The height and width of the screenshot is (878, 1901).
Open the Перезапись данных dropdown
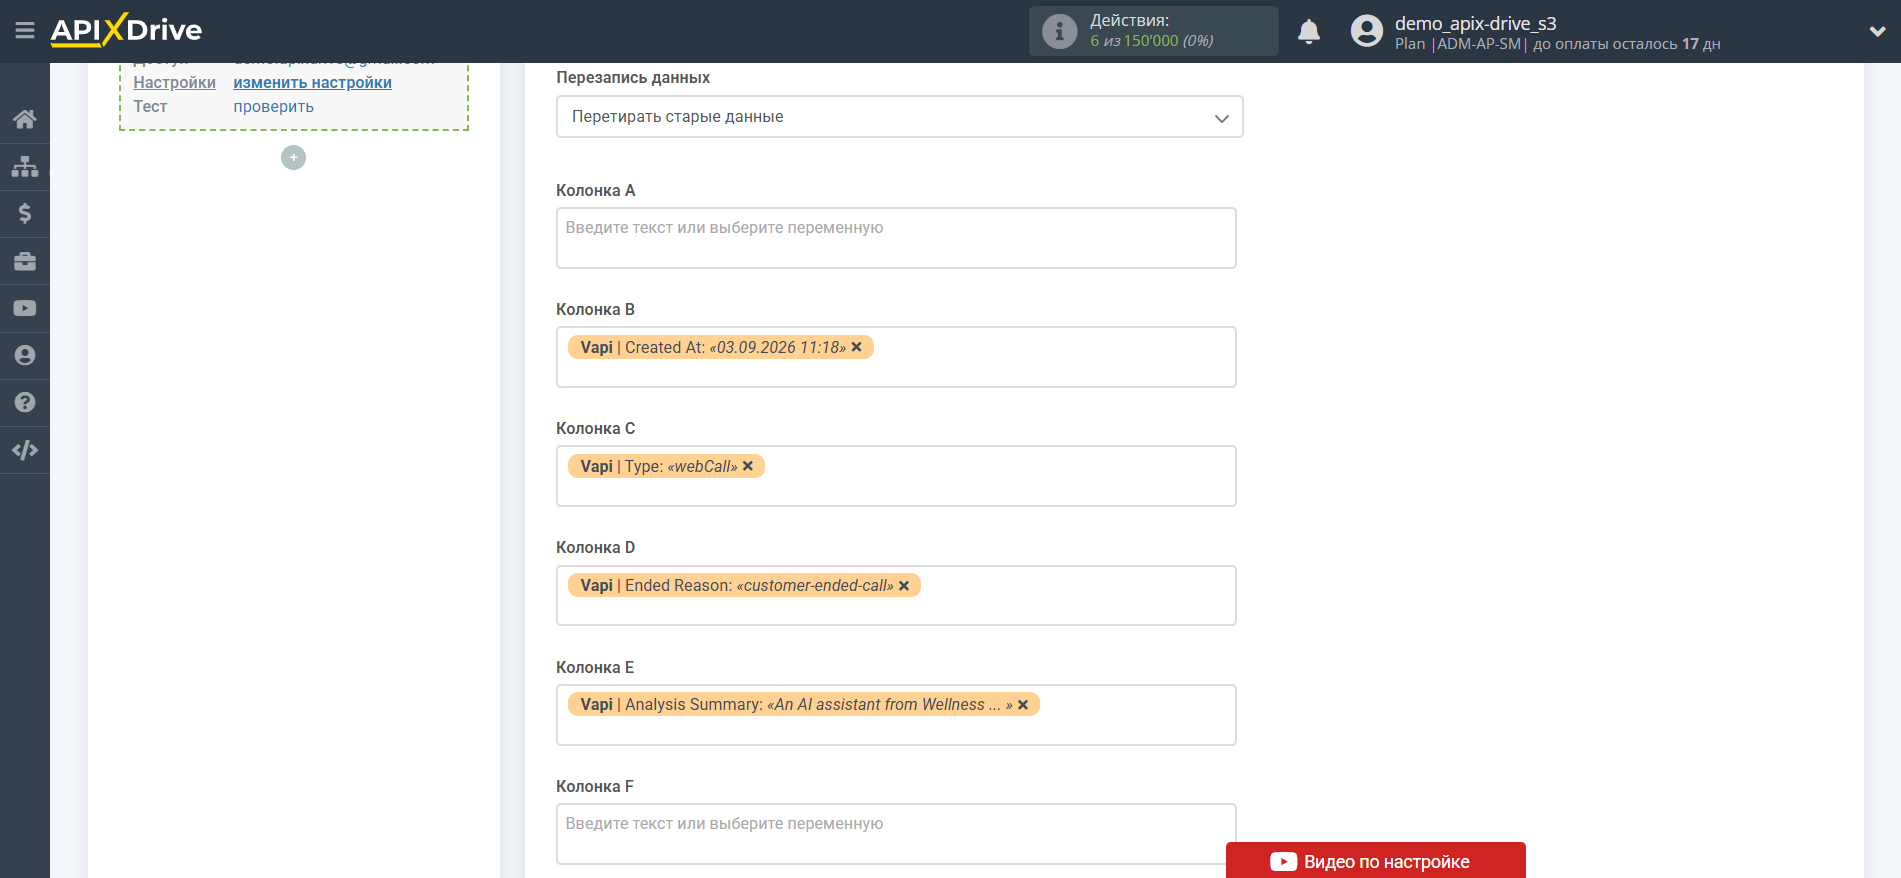[899, 117]
